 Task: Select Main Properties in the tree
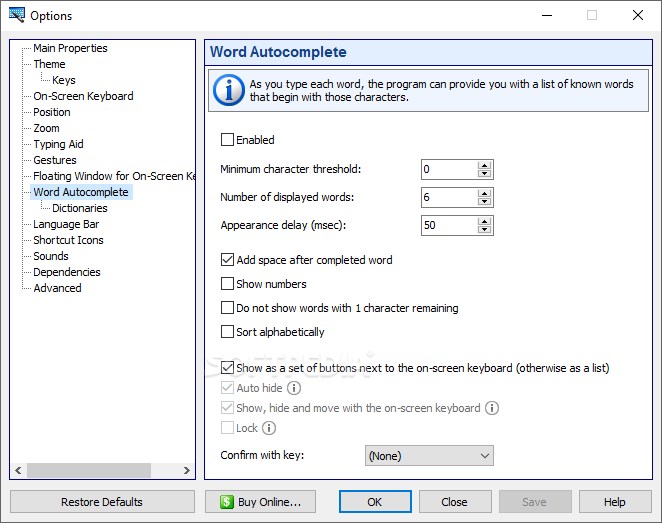tap(70, 48)
